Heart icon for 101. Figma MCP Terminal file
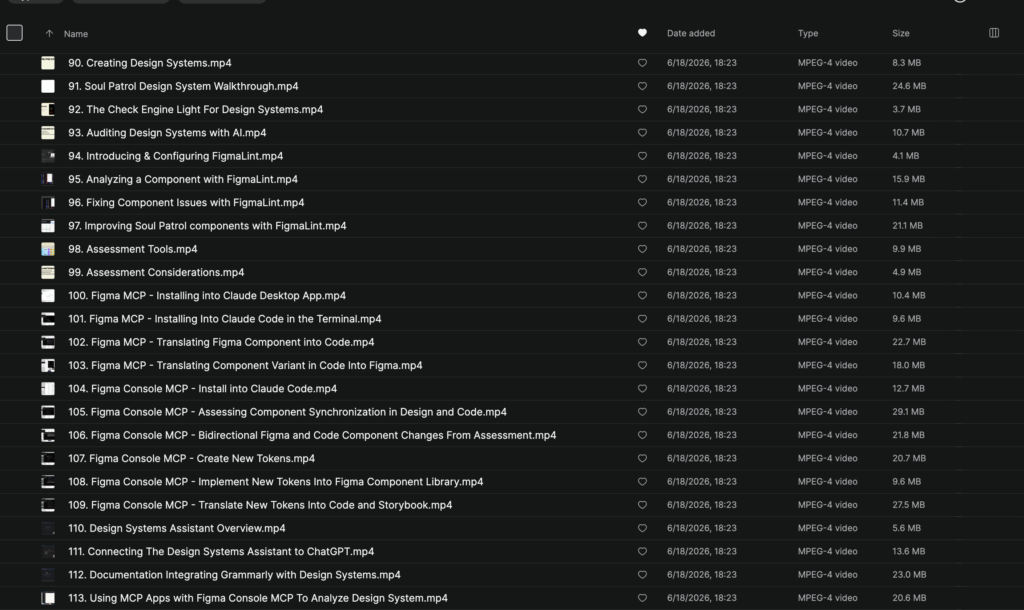Screen dimensions: 1024x610 [x=642, y=319]
